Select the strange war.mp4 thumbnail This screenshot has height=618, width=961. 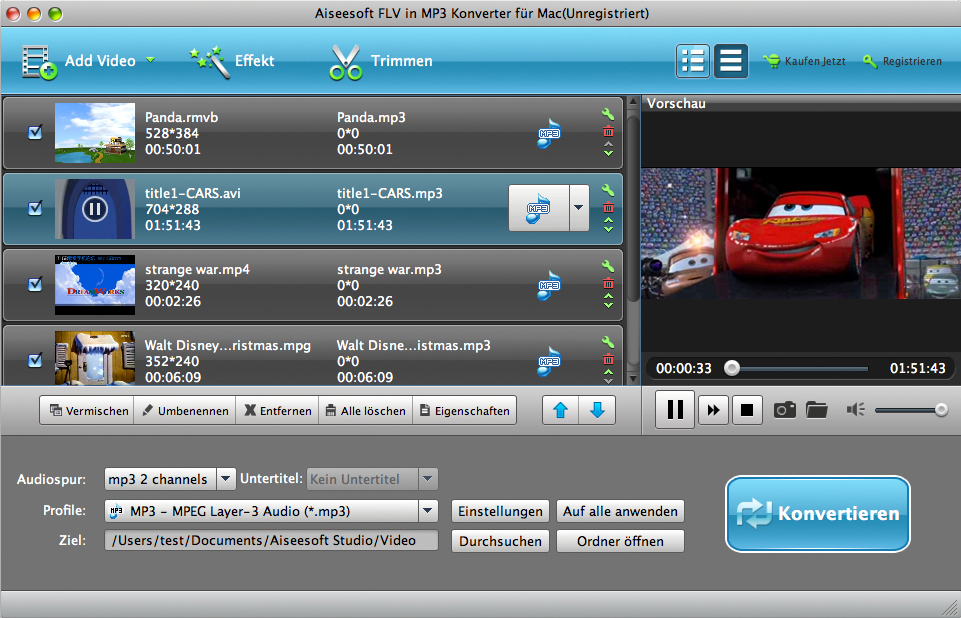(x=95, y=285)
